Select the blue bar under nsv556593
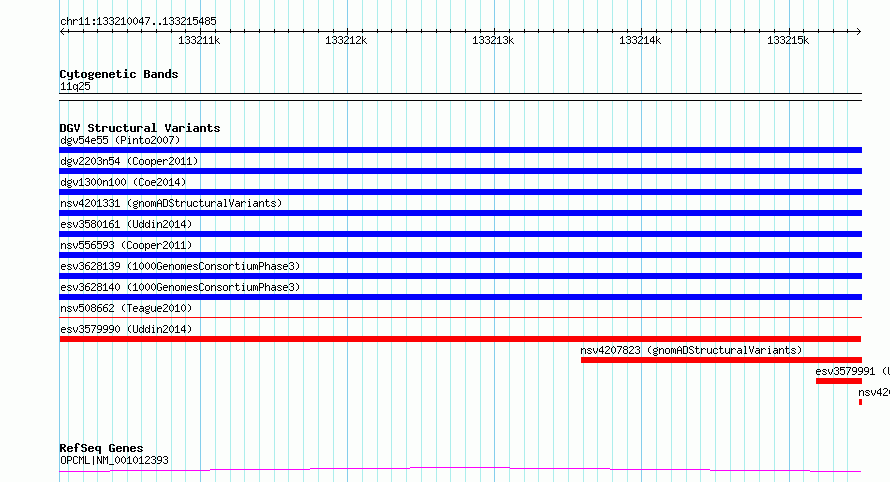 click(x=460, y=255)
